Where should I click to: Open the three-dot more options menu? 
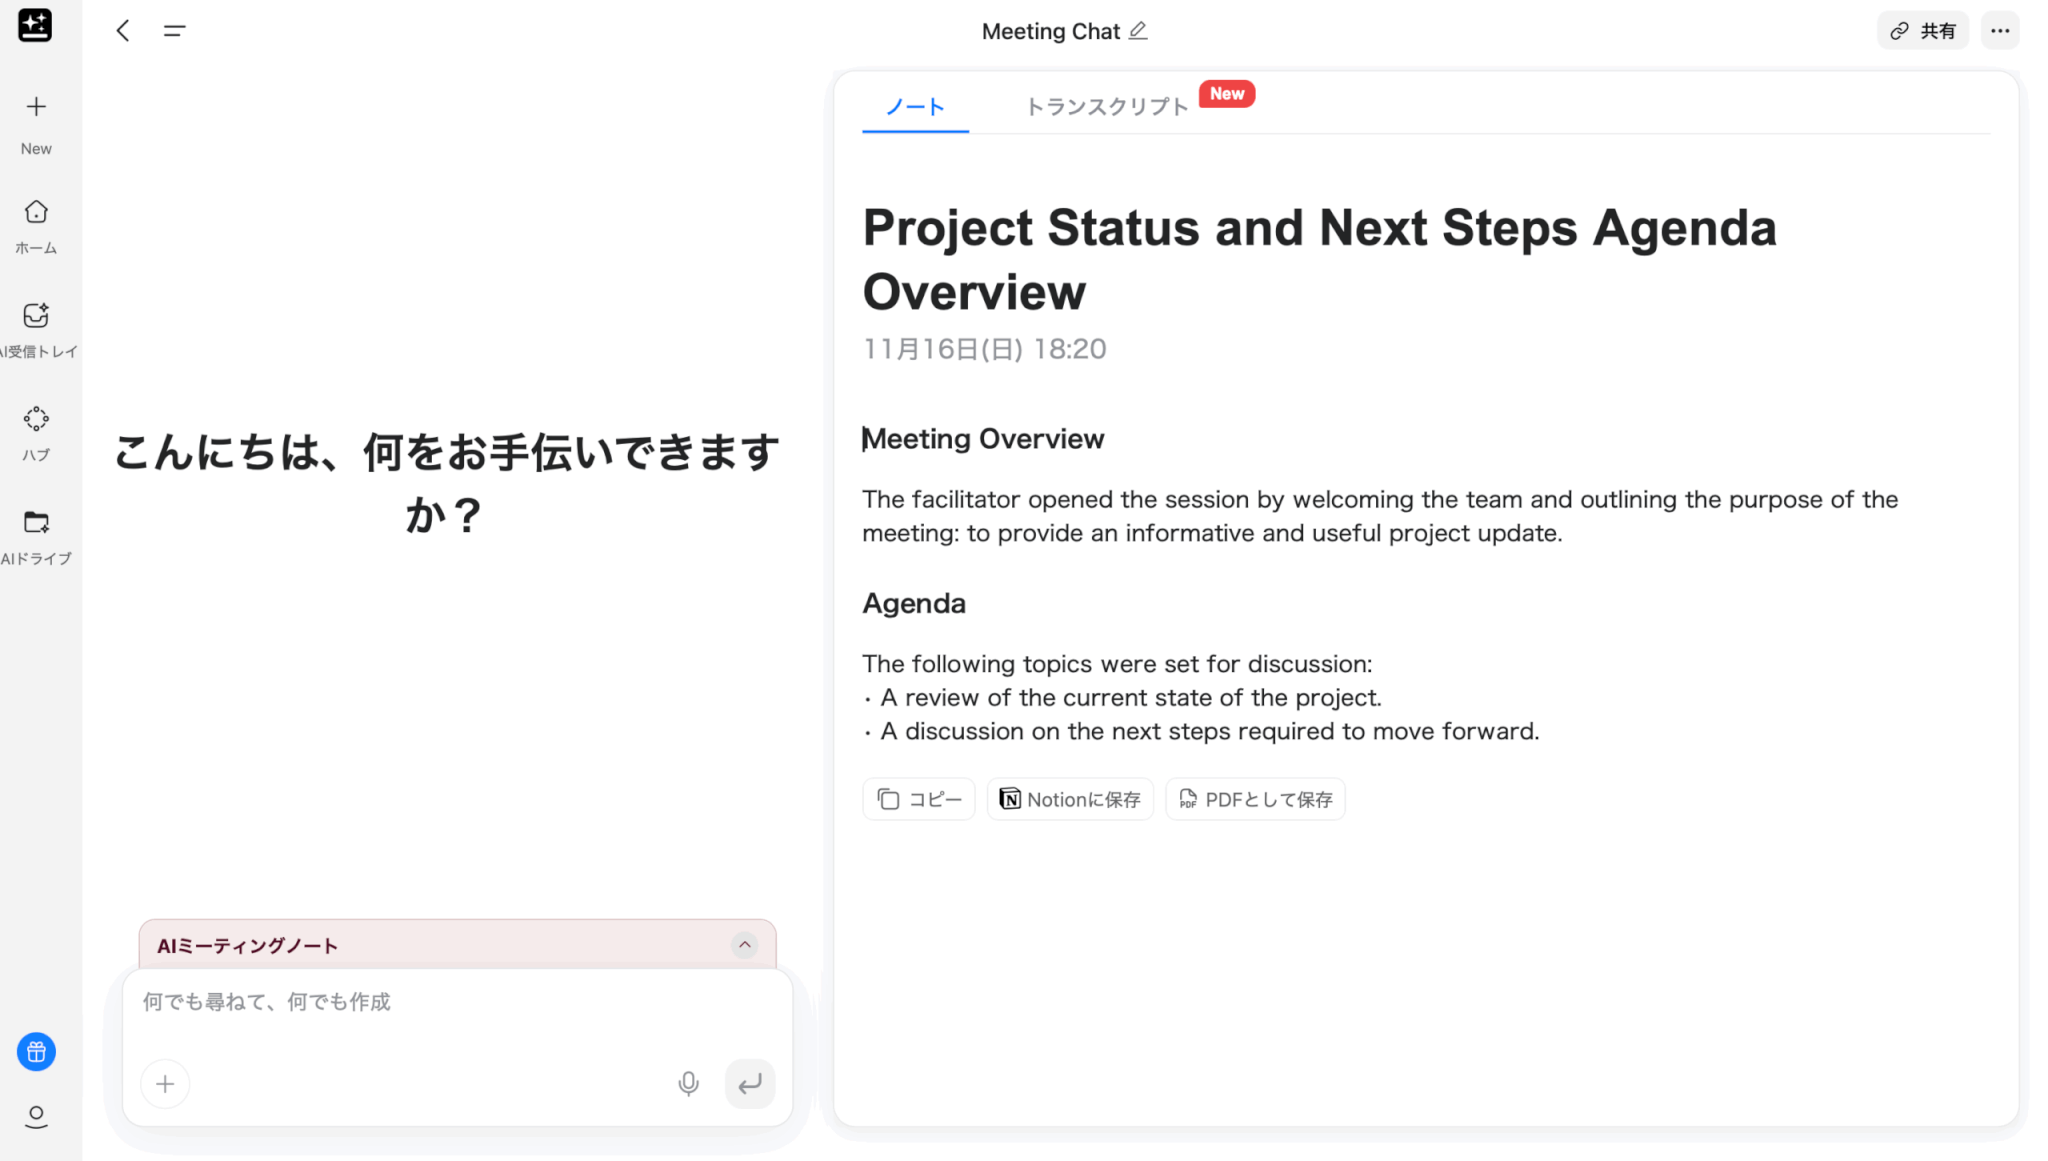tap(1999, 31)
